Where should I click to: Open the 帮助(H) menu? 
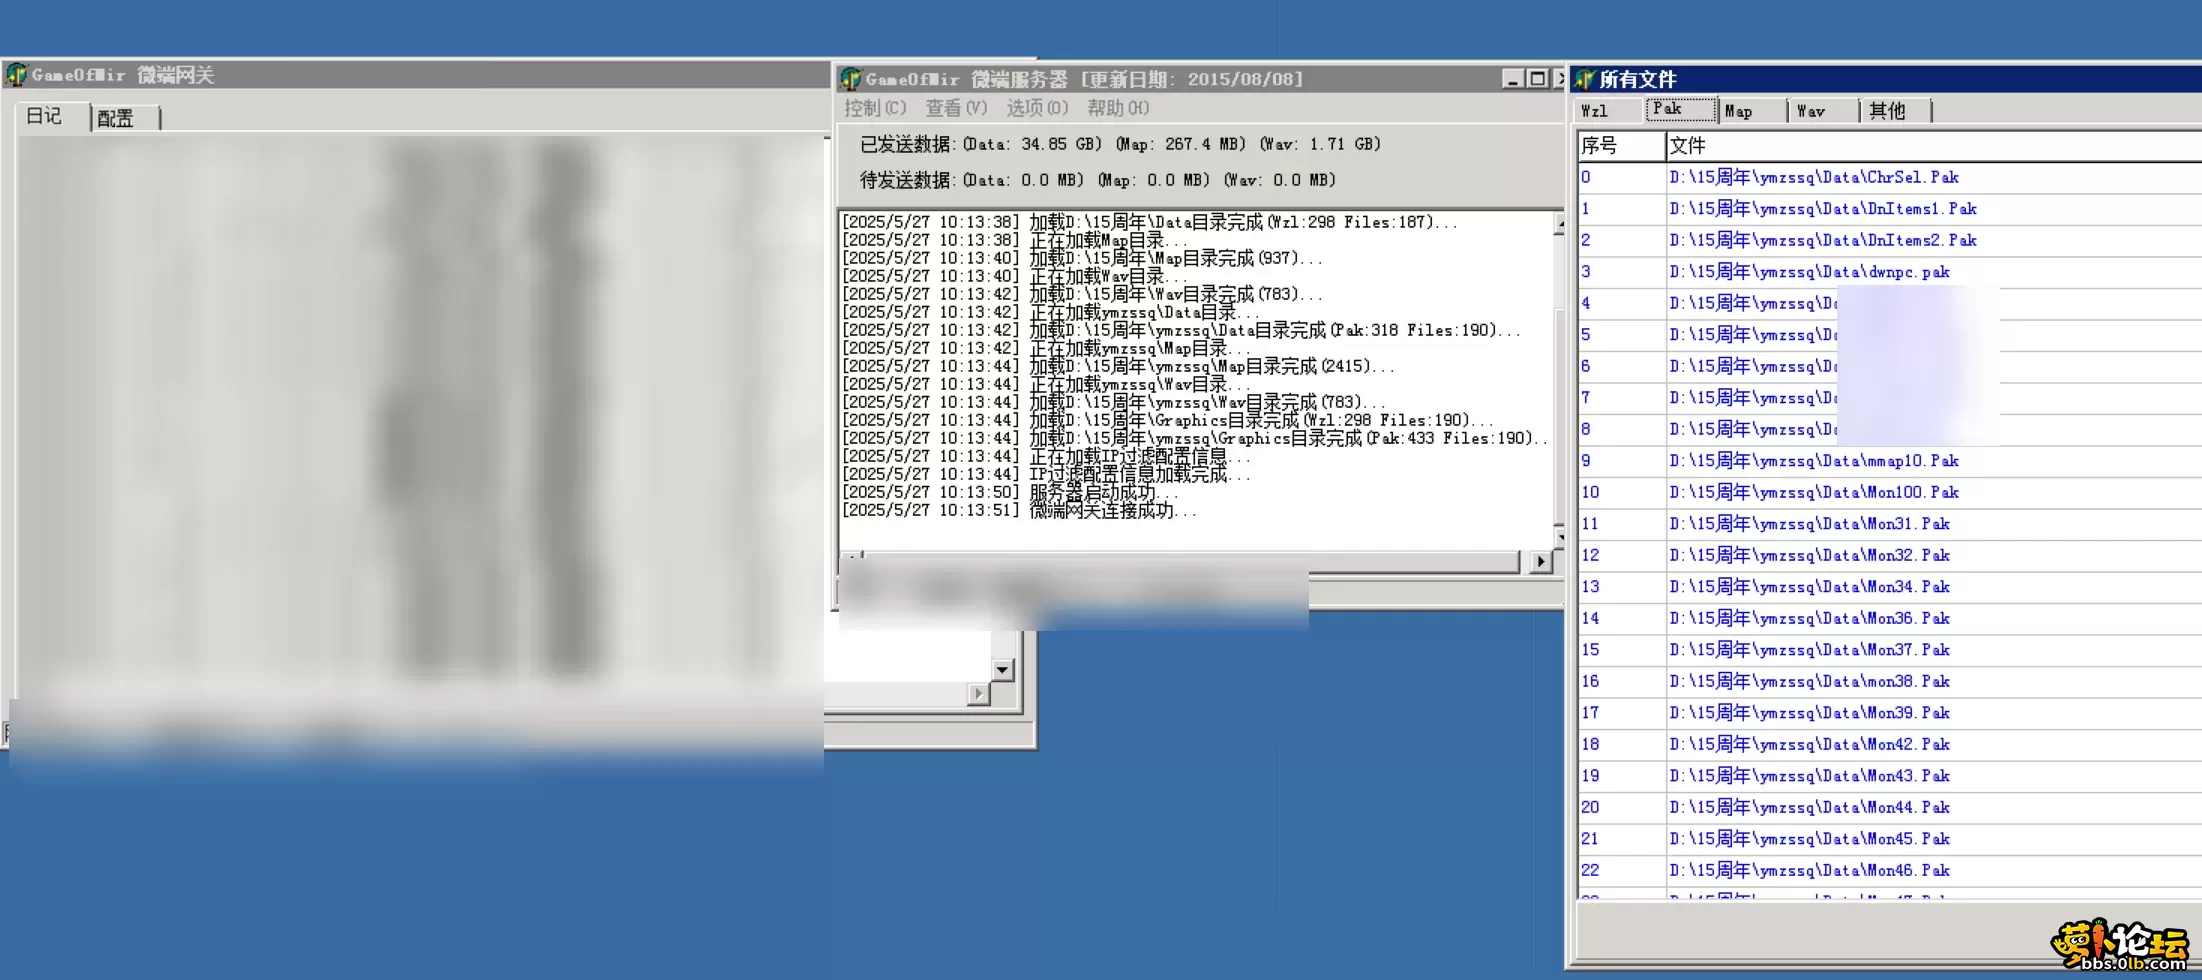tap(1118, 108)
